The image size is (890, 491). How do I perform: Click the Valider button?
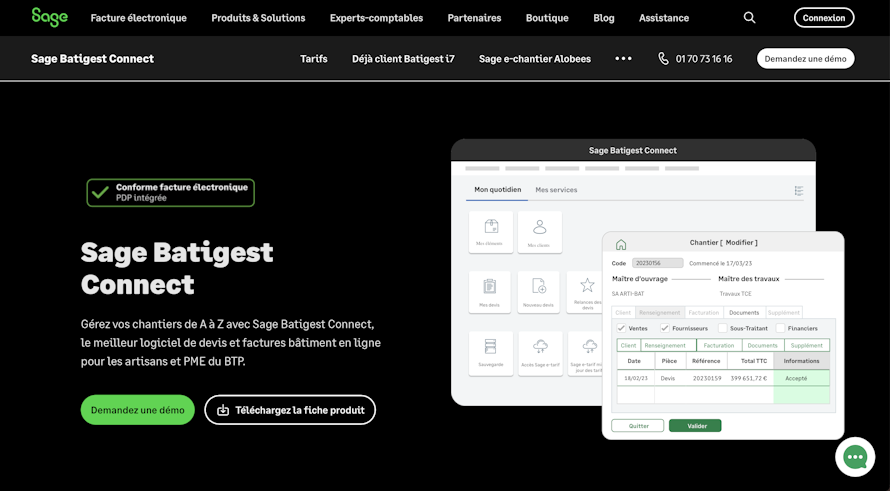point(695,426)
